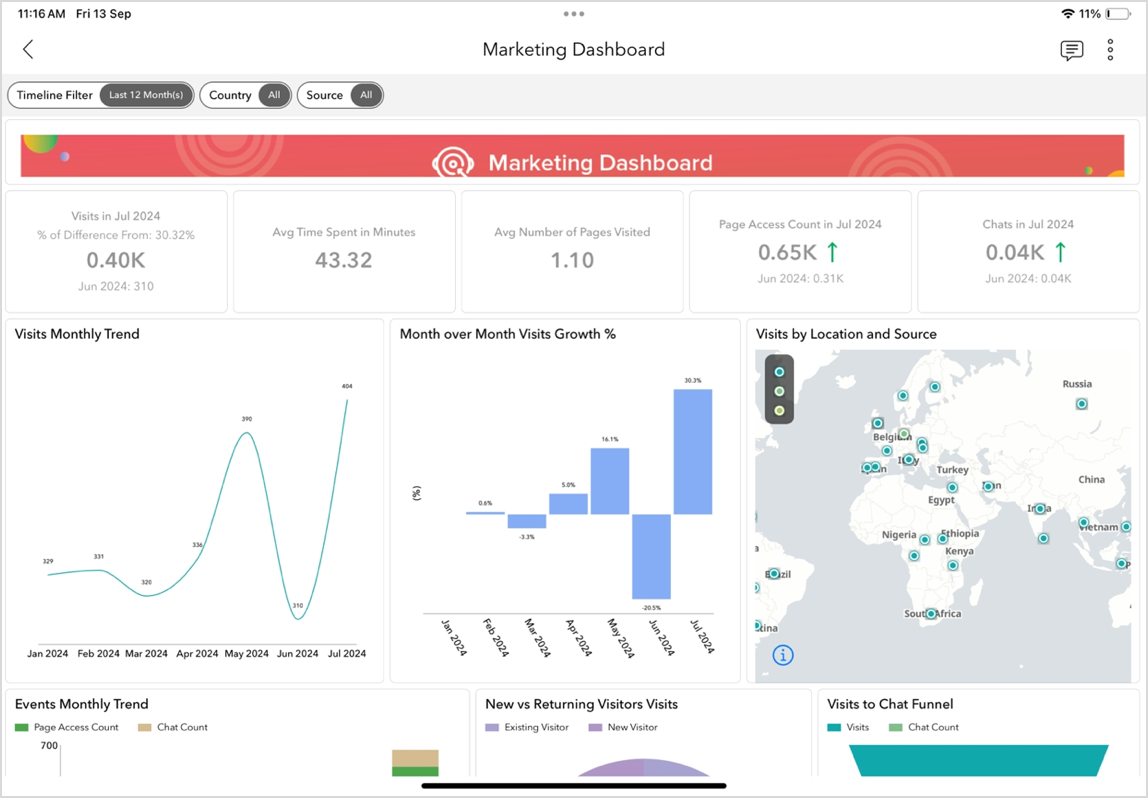Select the Visits in Jul 2024 KPI card
Image resolution: width=1148 pixels, height=798 pixels.
tap(116, 252)
